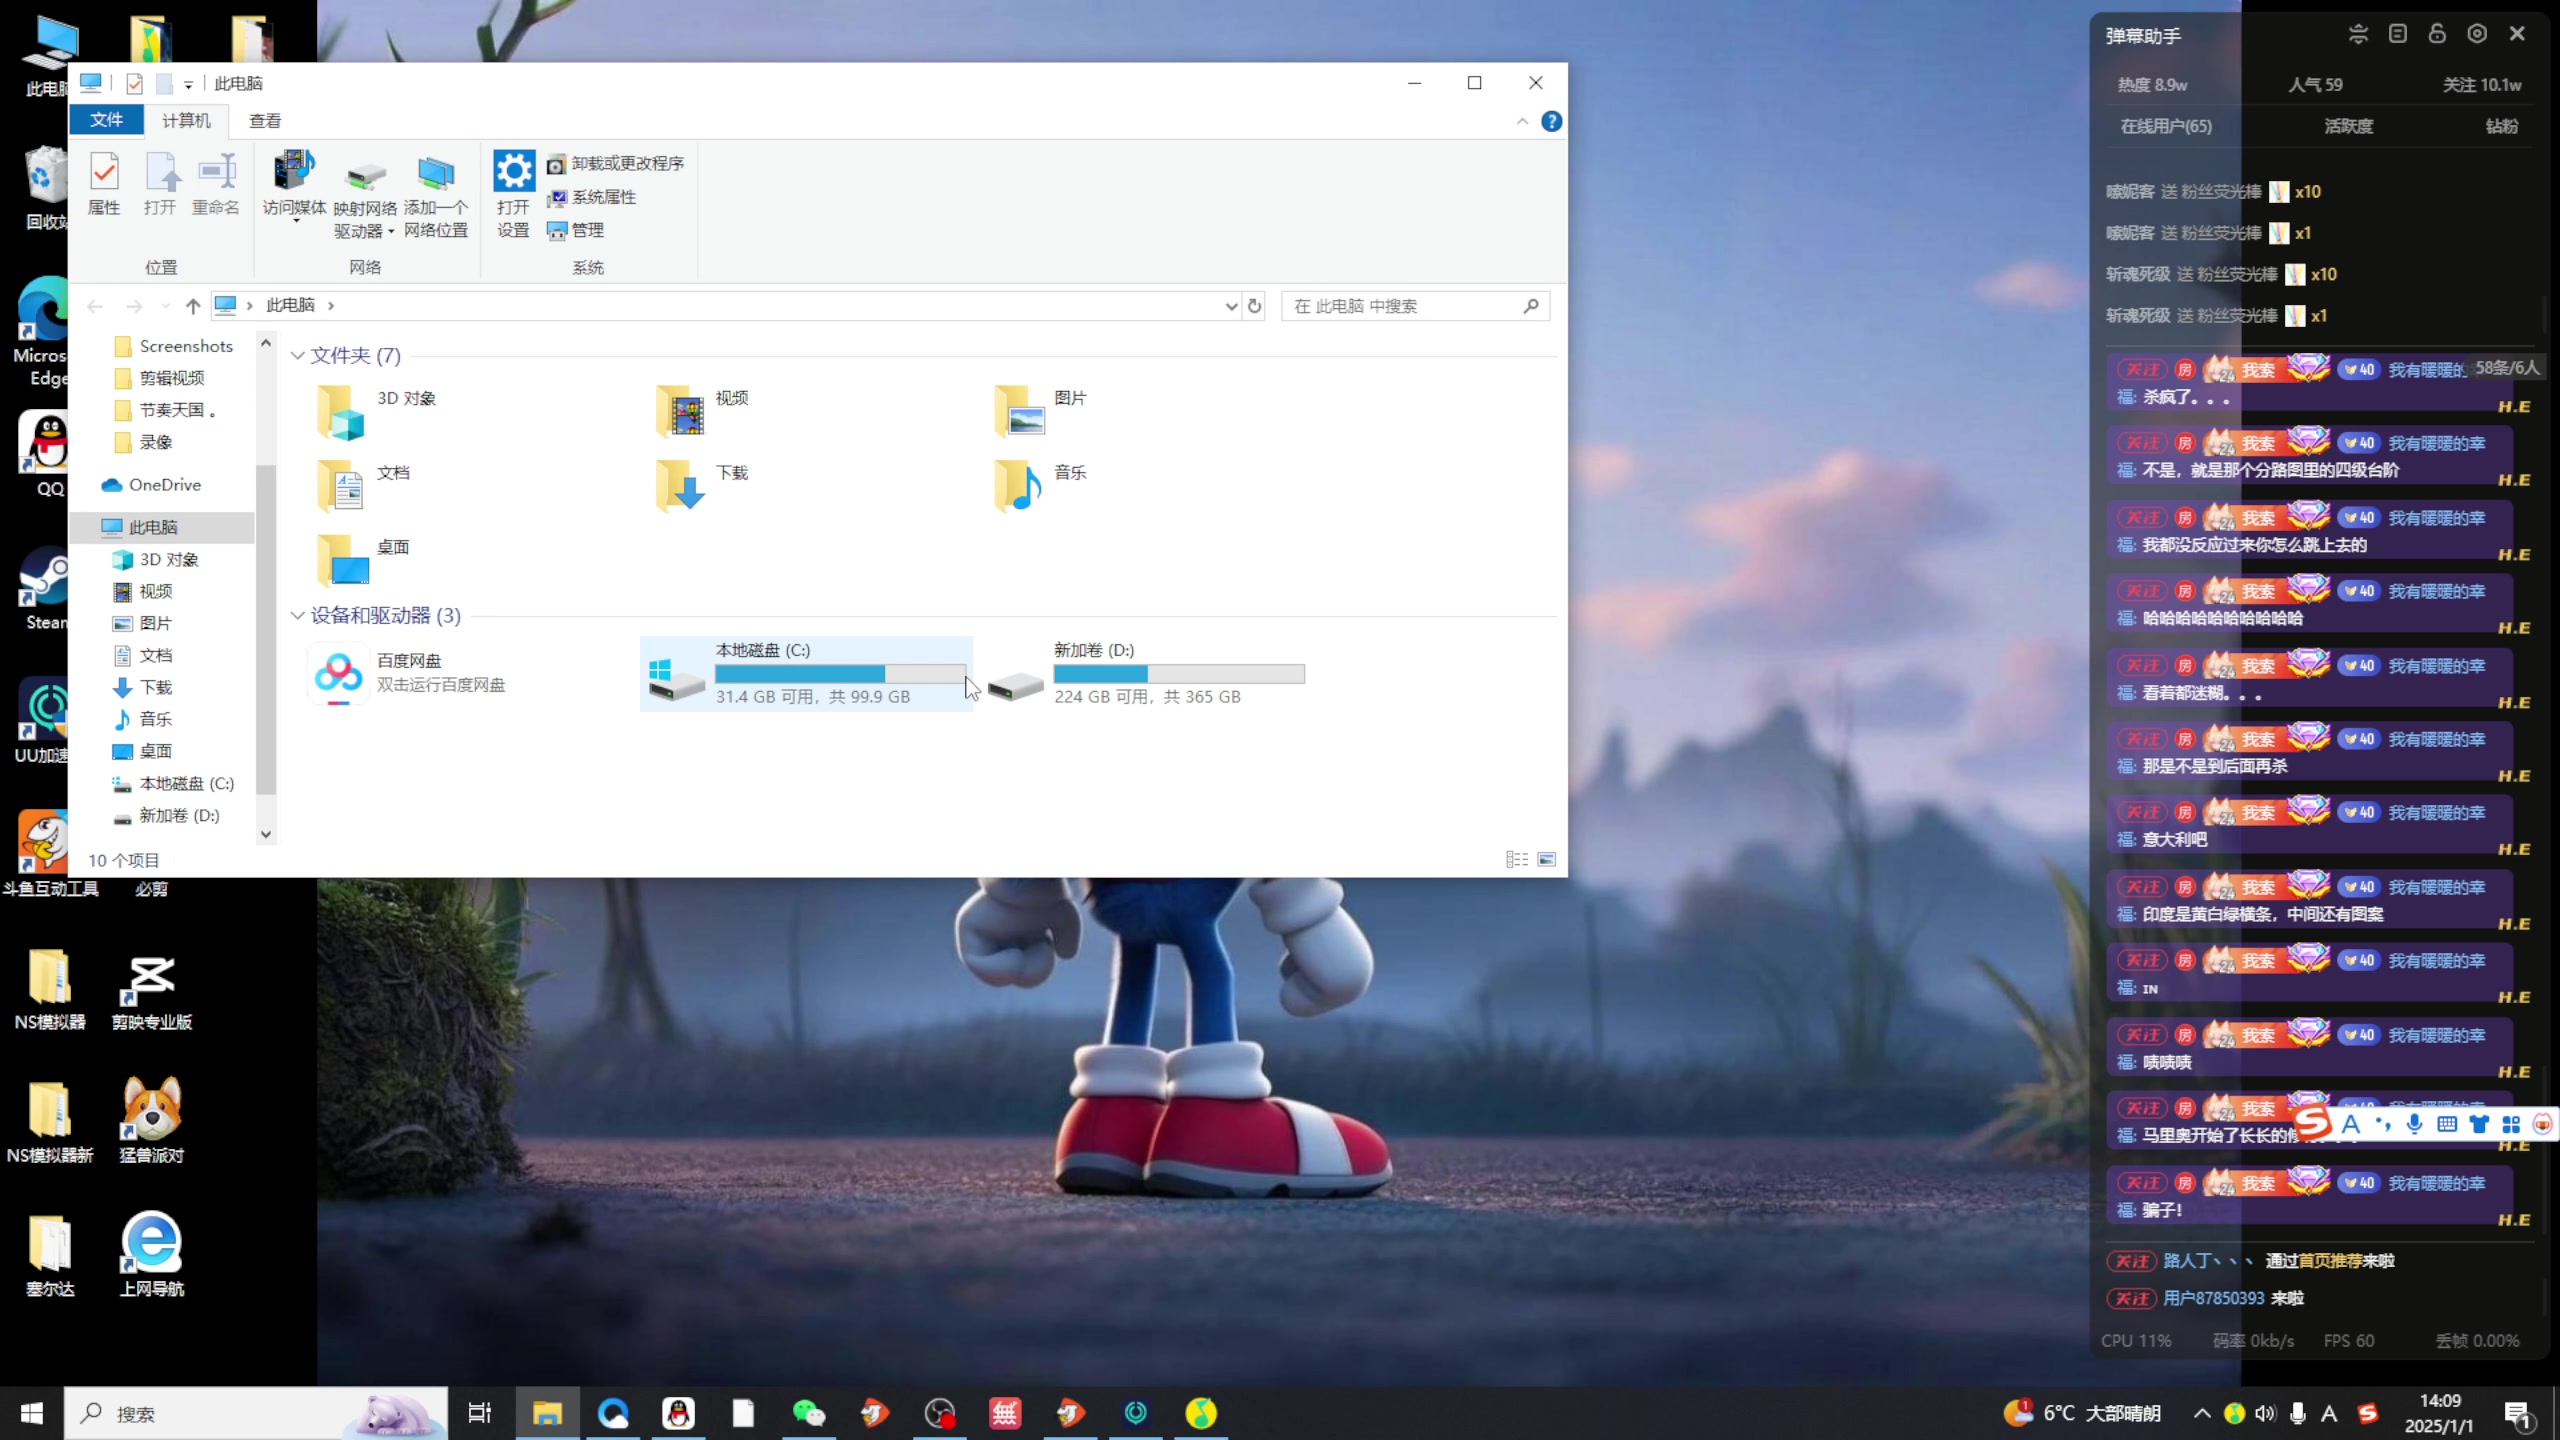This screenshot has width=2560, height=1440.
Task: Click navigation pane scrollbar down arrow
Action: 266,834
